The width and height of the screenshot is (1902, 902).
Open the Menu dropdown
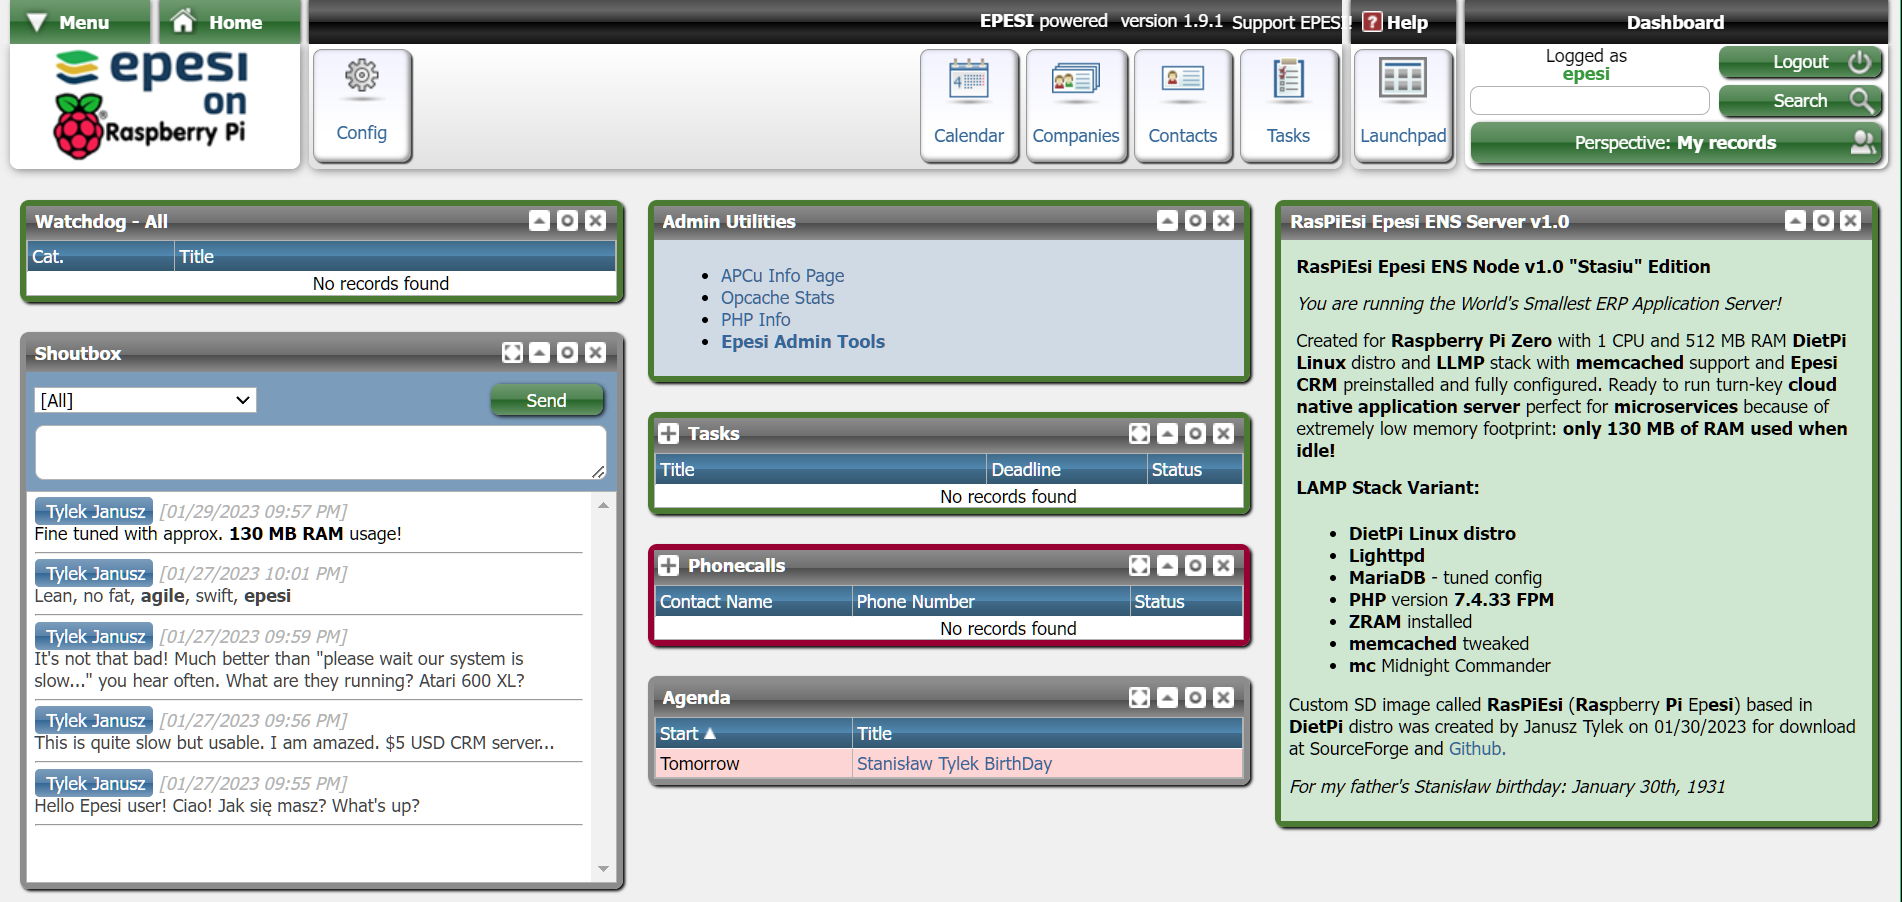(80, 22)
